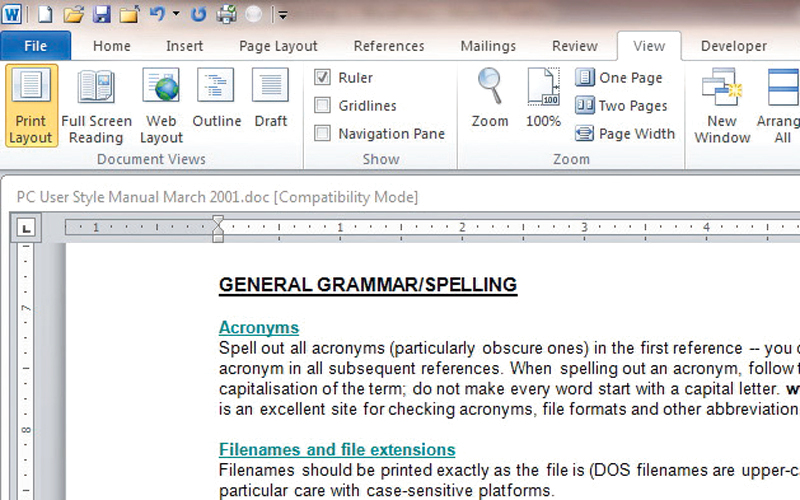The height and width of the screenshot is (500, 800).
Task: Select the Print Layout view
Action: click(x=31, y=105)
